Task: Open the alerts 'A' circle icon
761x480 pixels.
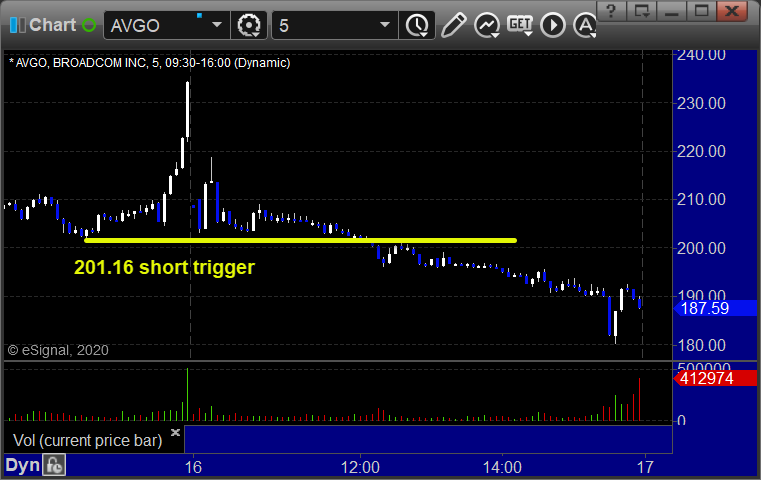Action: click(585, 25)
